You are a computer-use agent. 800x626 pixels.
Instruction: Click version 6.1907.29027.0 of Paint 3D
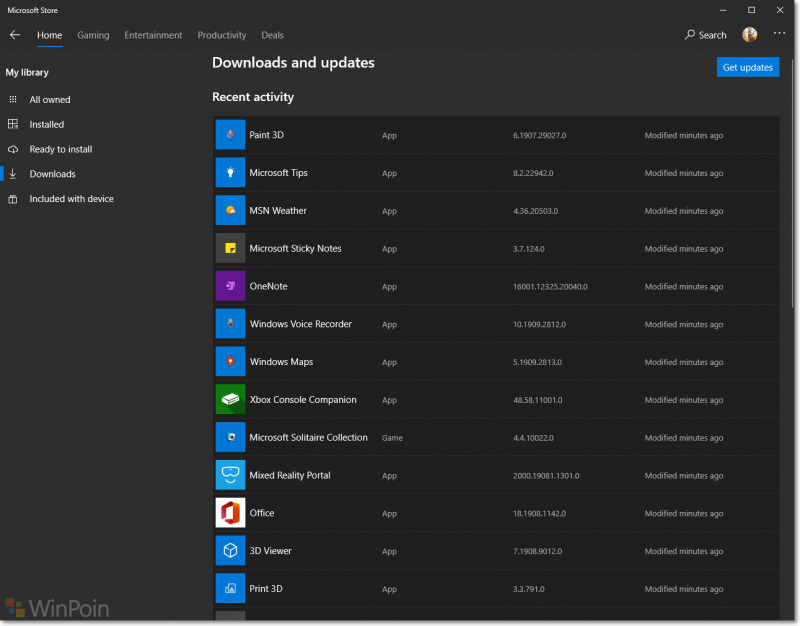pos(539,135)
